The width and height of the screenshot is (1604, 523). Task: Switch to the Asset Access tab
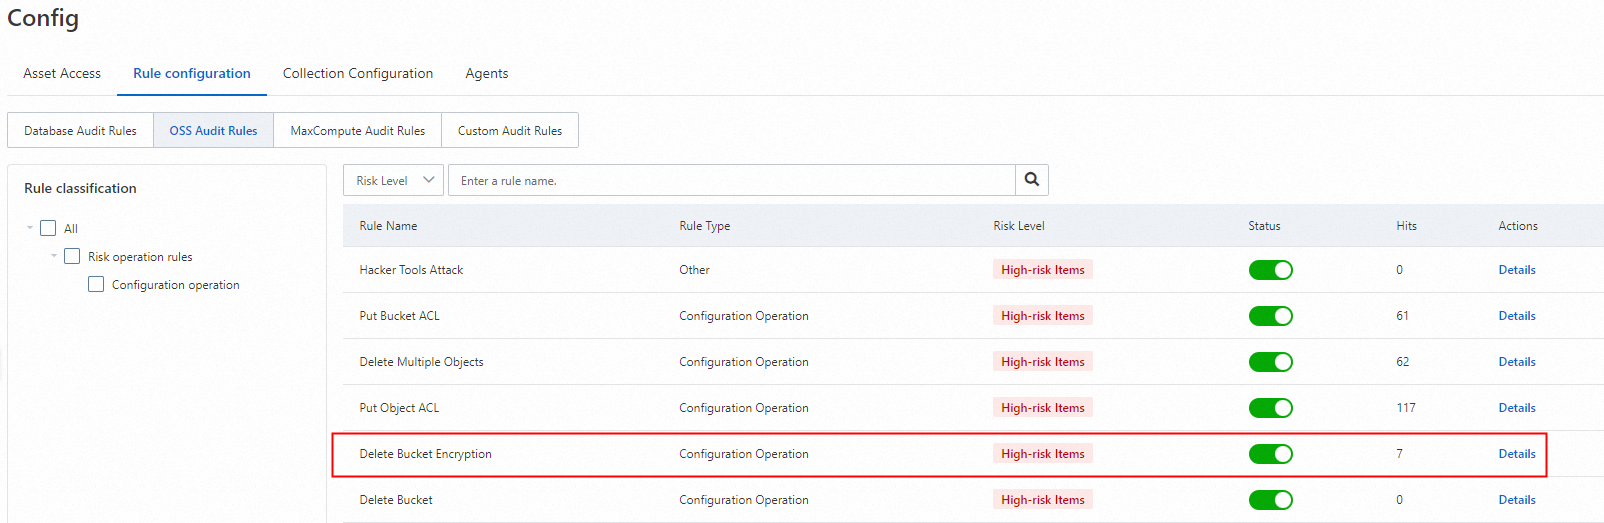tap(62, 73)
